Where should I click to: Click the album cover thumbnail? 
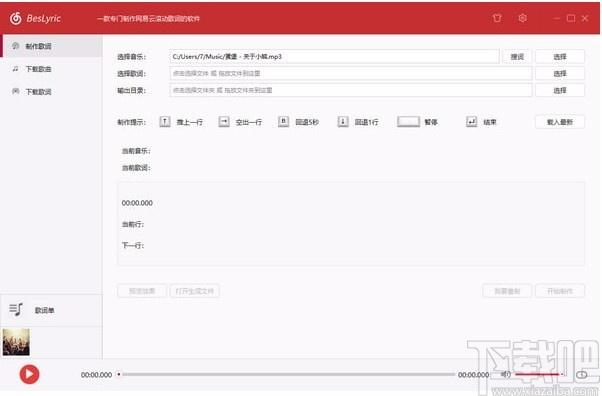point(16,342)
